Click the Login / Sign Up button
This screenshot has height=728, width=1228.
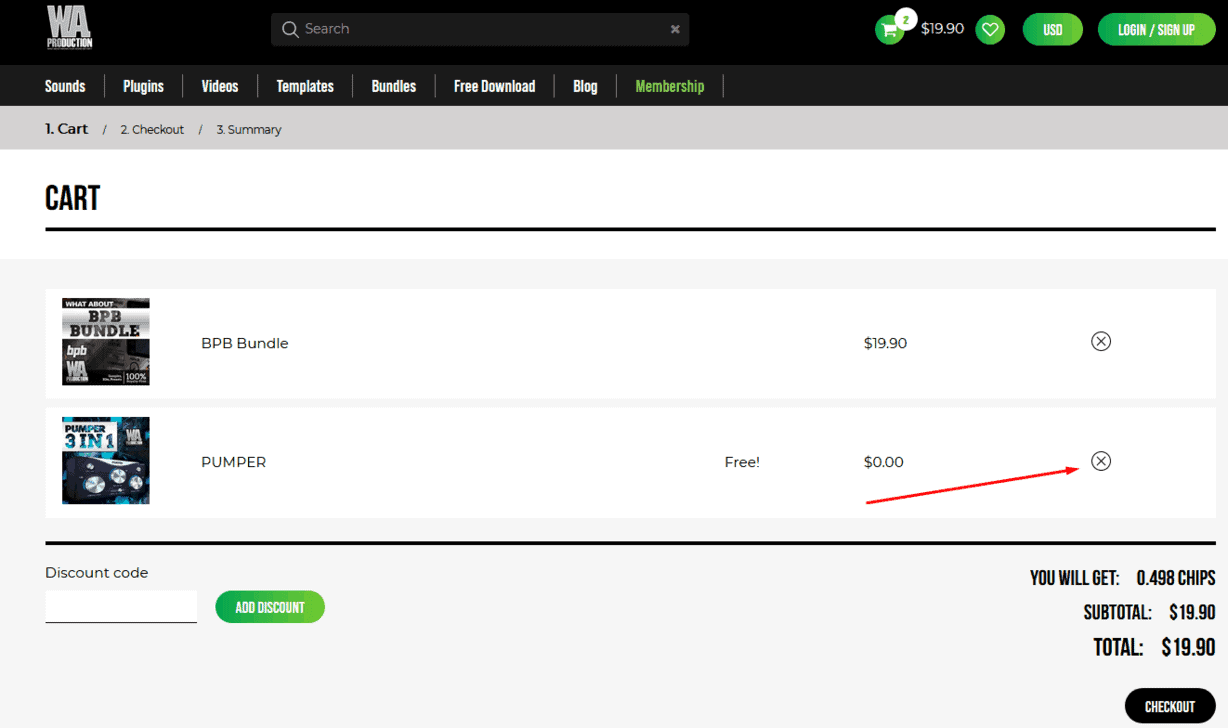coord(1157,30)
